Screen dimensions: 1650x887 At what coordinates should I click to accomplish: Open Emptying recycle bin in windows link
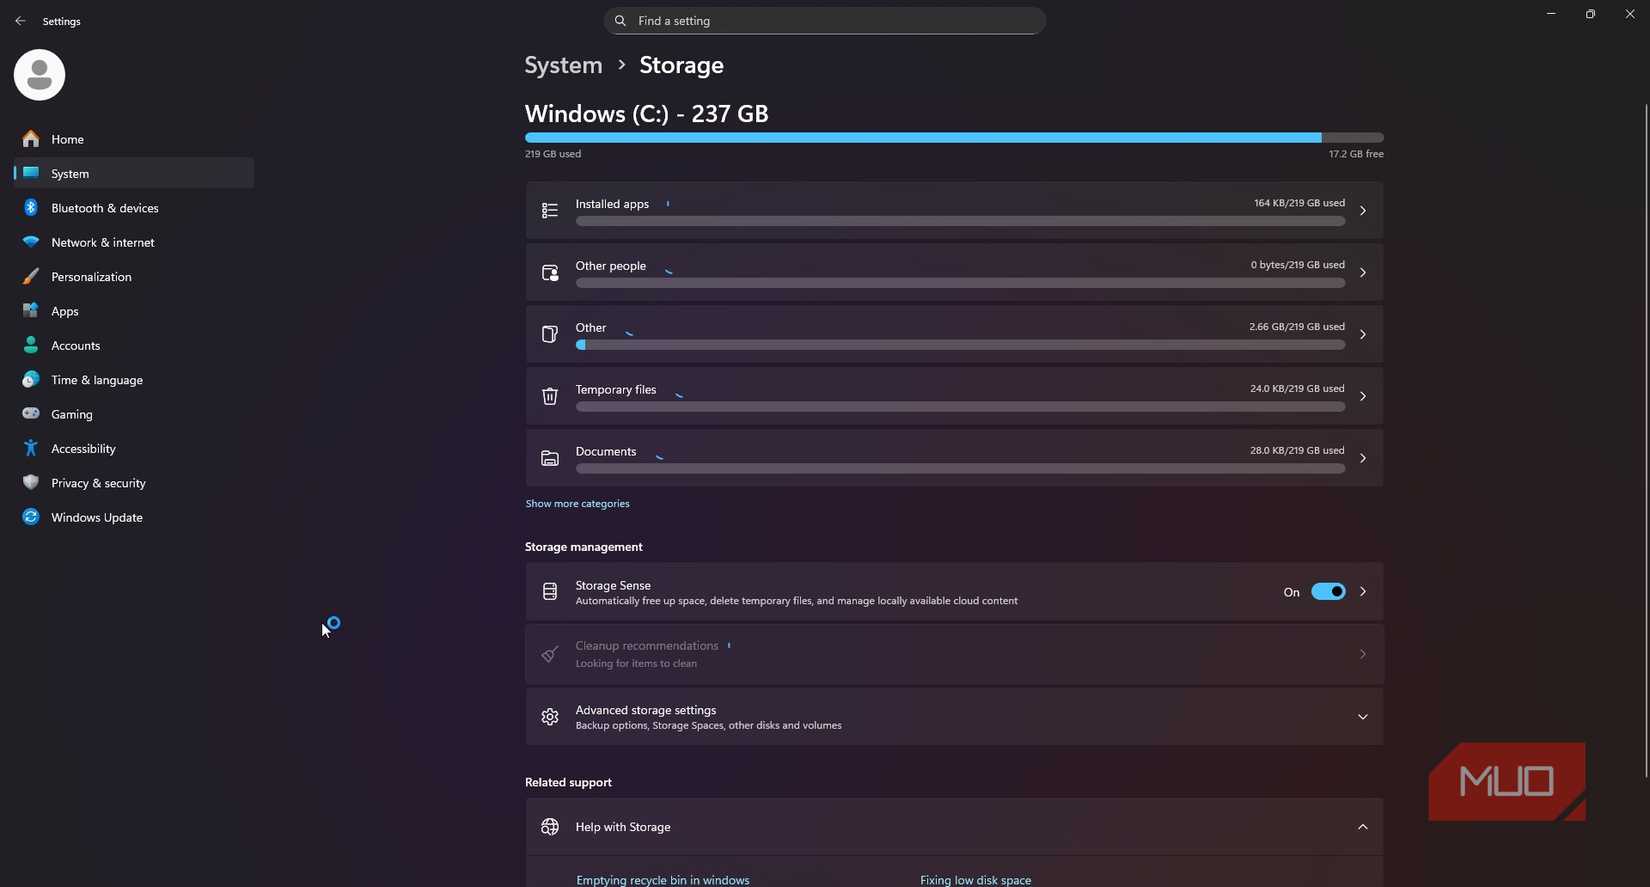[663, 880]
